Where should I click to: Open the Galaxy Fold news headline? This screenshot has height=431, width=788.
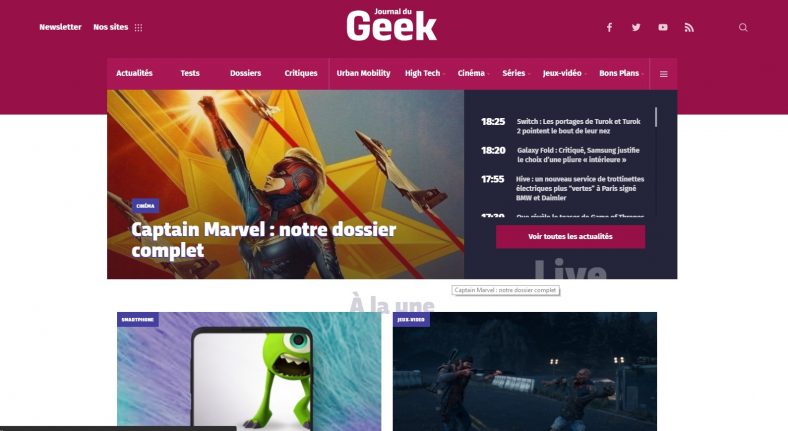(578, 155)
